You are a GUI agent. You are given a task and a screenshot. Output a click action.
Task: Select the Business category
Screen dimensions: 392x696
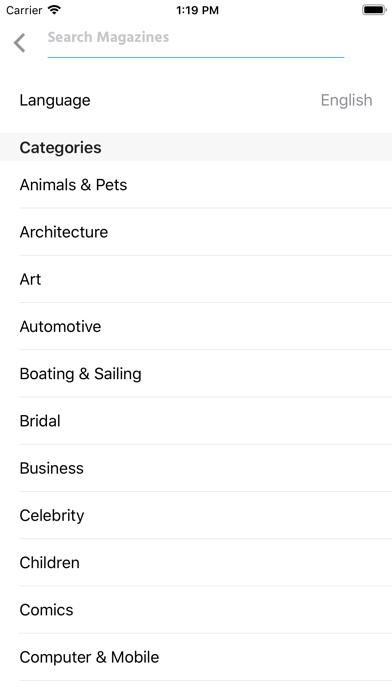(x=196, y=468)
